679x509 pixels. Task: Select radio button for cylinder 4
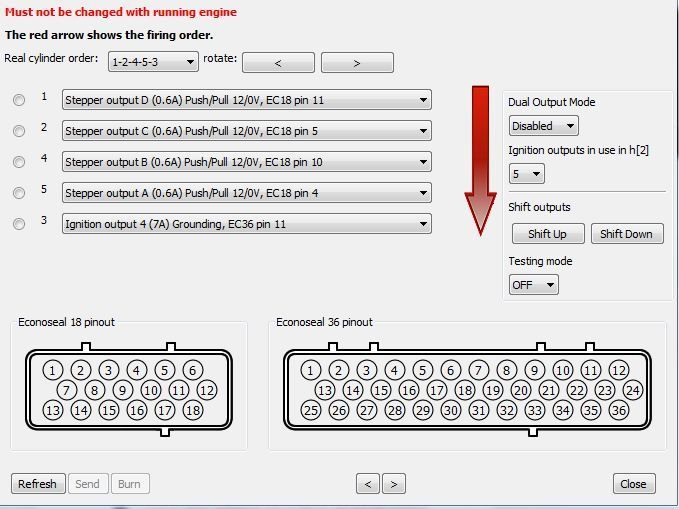pyautogui.click(x=19, y=162)
